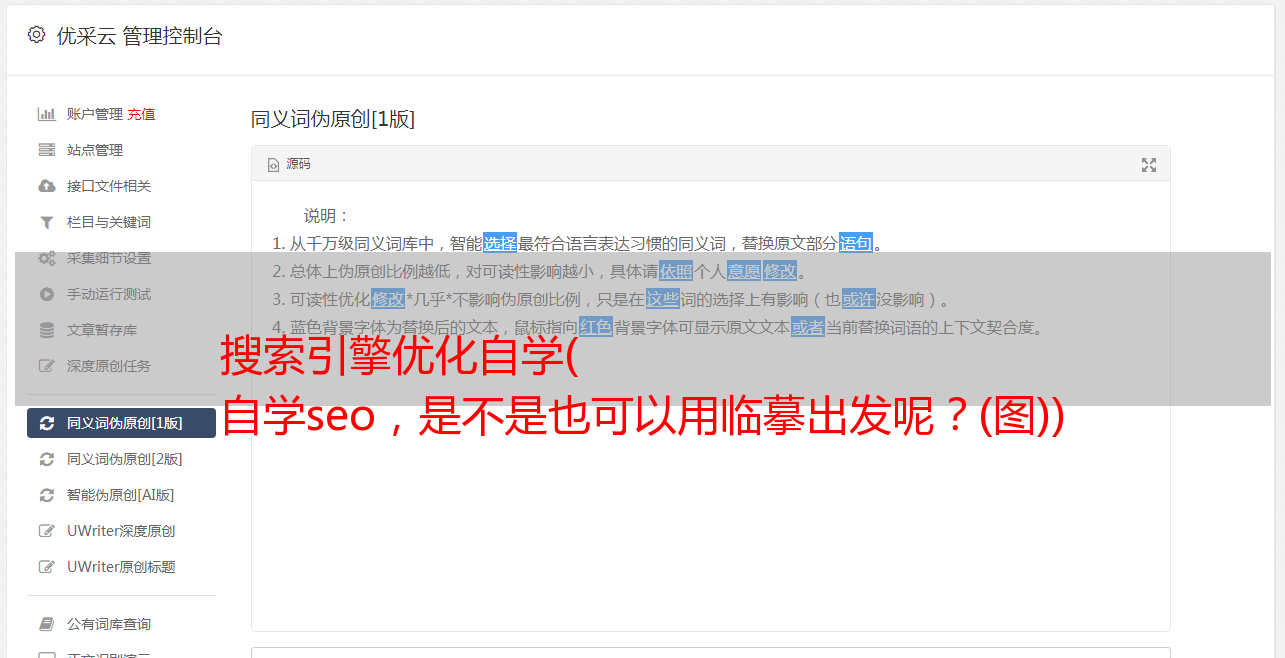This screenshot has width=1285, height=658.
Task: Click the highlighted word 语句 in line one
Action: pyautogui.click(x=856, y=243)
